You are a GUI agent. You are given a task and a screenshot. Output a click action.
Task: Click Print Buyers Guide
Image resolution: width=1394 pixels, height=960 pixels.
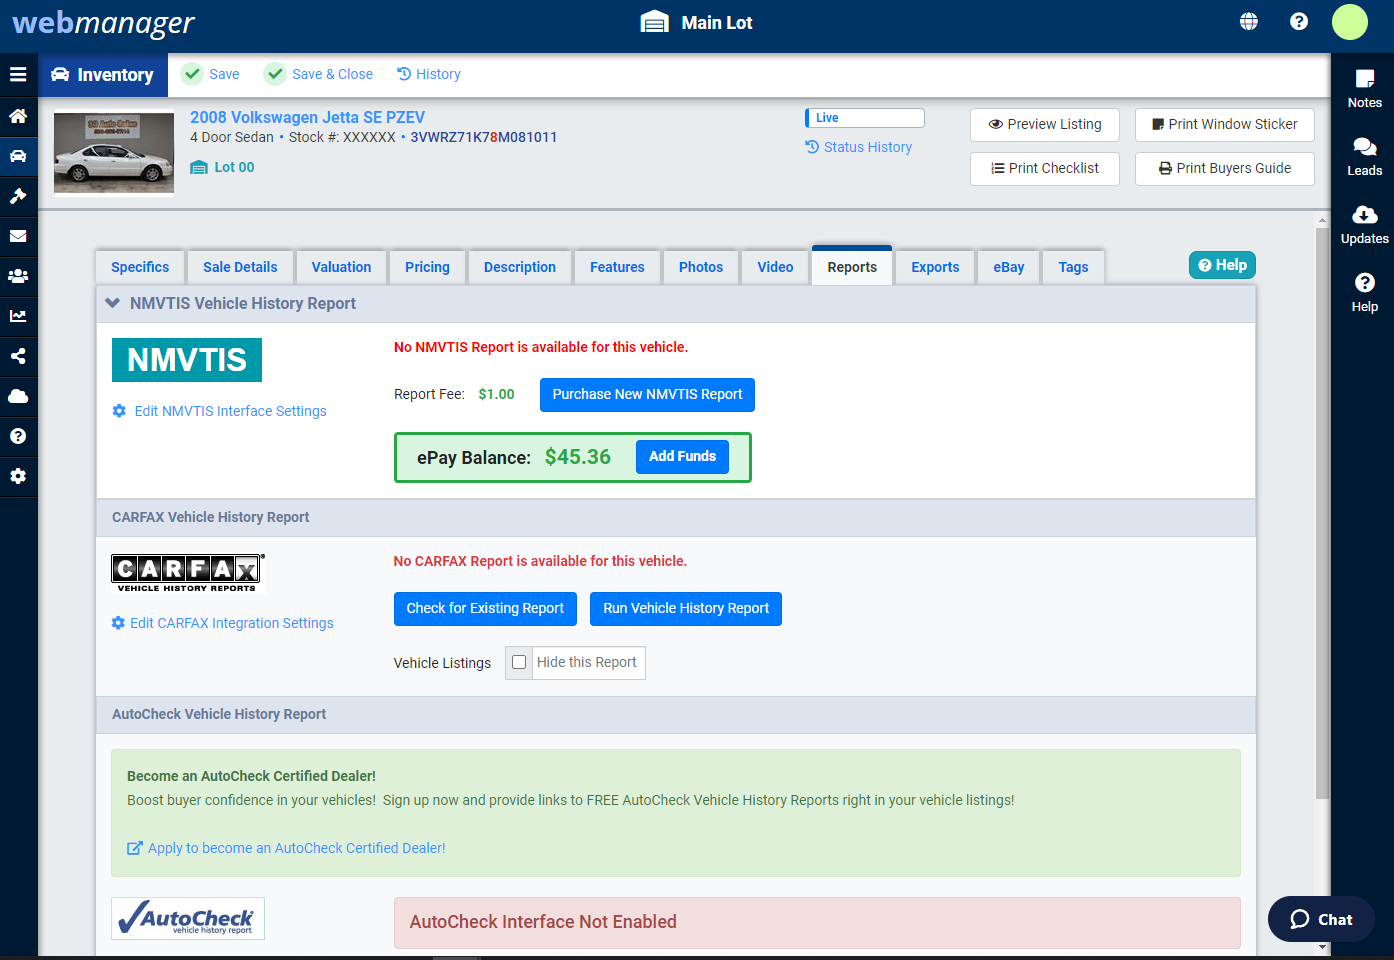1225,169
